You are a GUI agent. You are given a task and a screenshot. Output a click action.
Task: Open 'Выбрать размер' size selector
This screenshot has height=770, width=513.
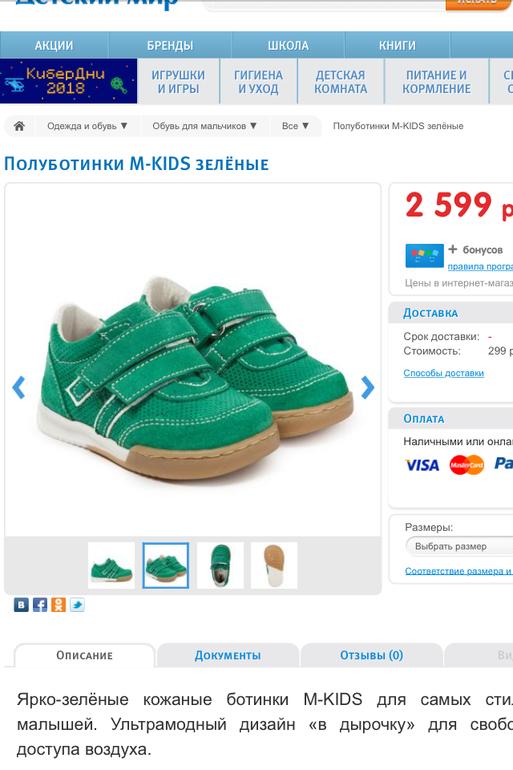pyautogui.click(x=459, y=547)
